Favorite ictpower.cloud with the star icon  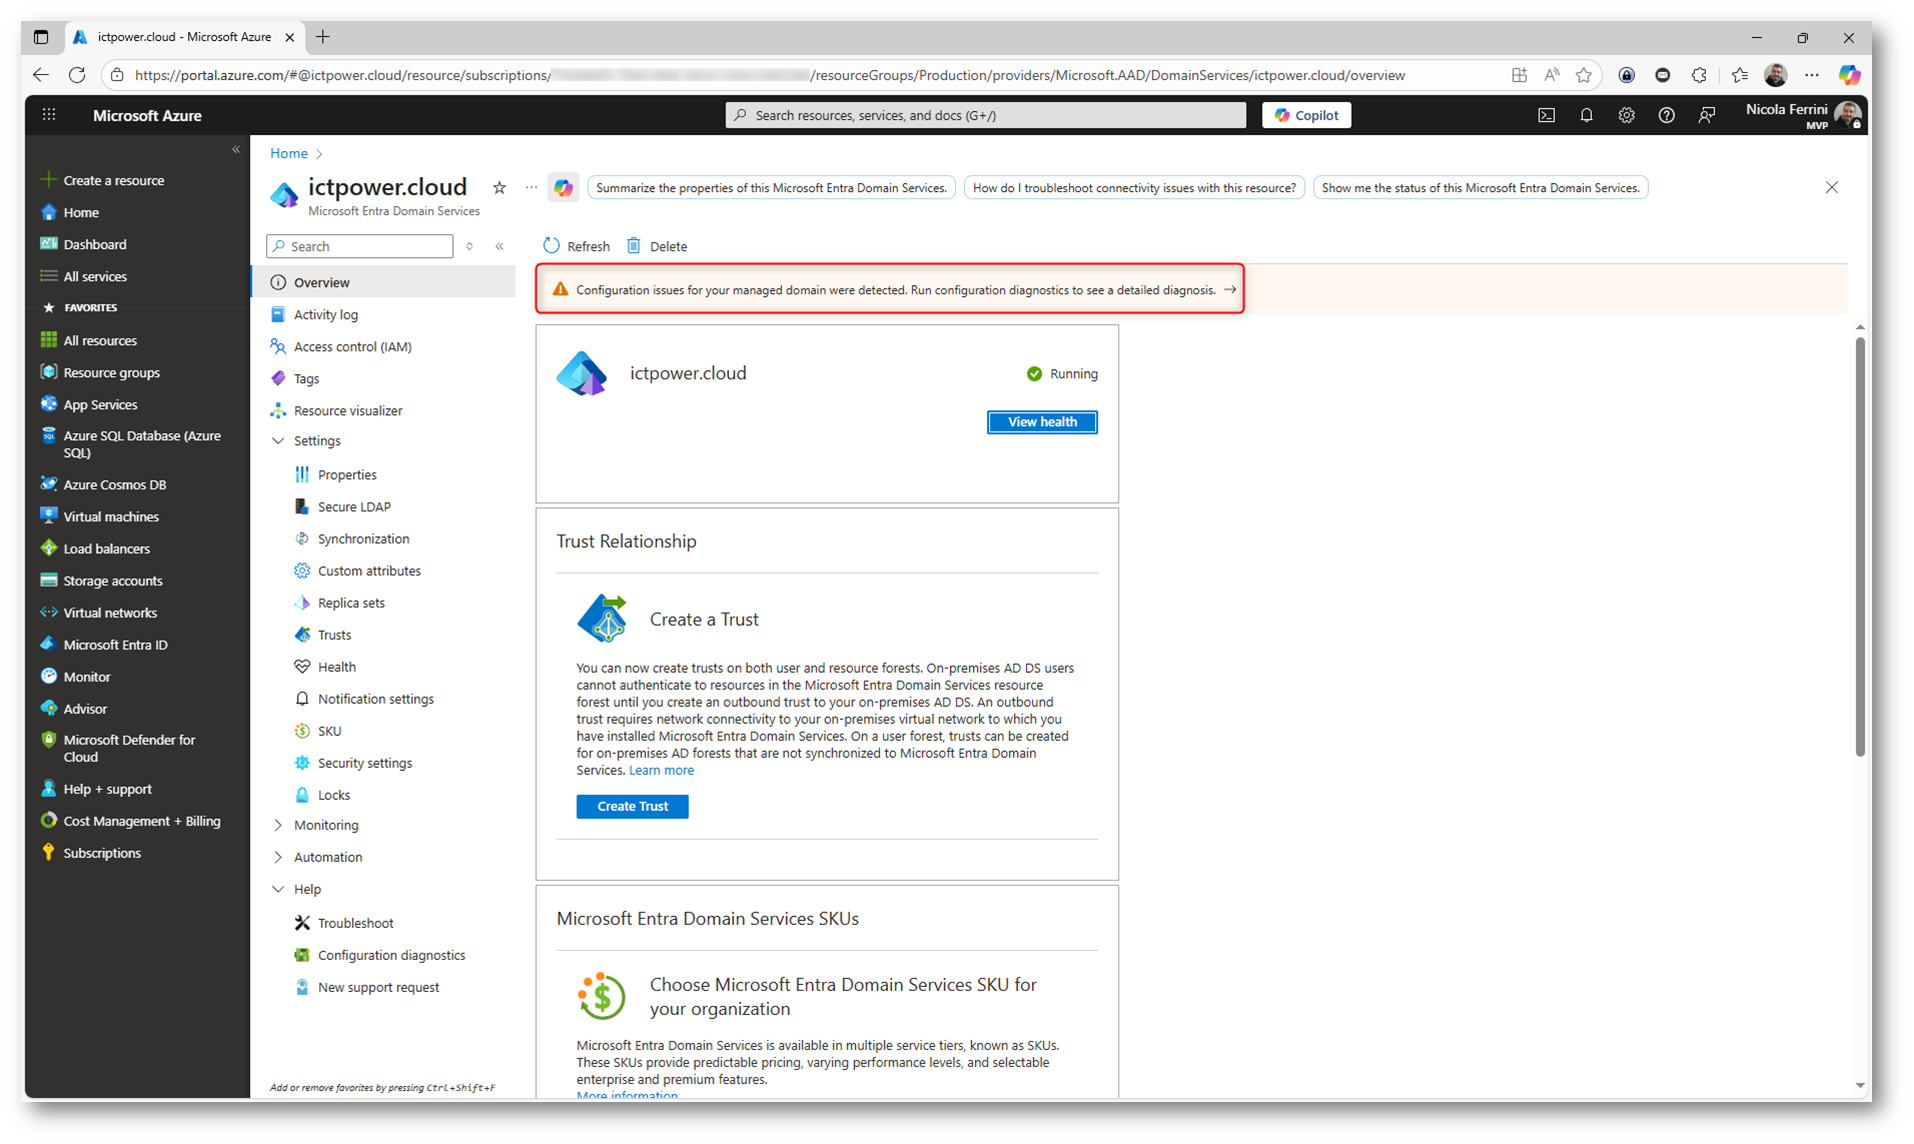[499, 187]
